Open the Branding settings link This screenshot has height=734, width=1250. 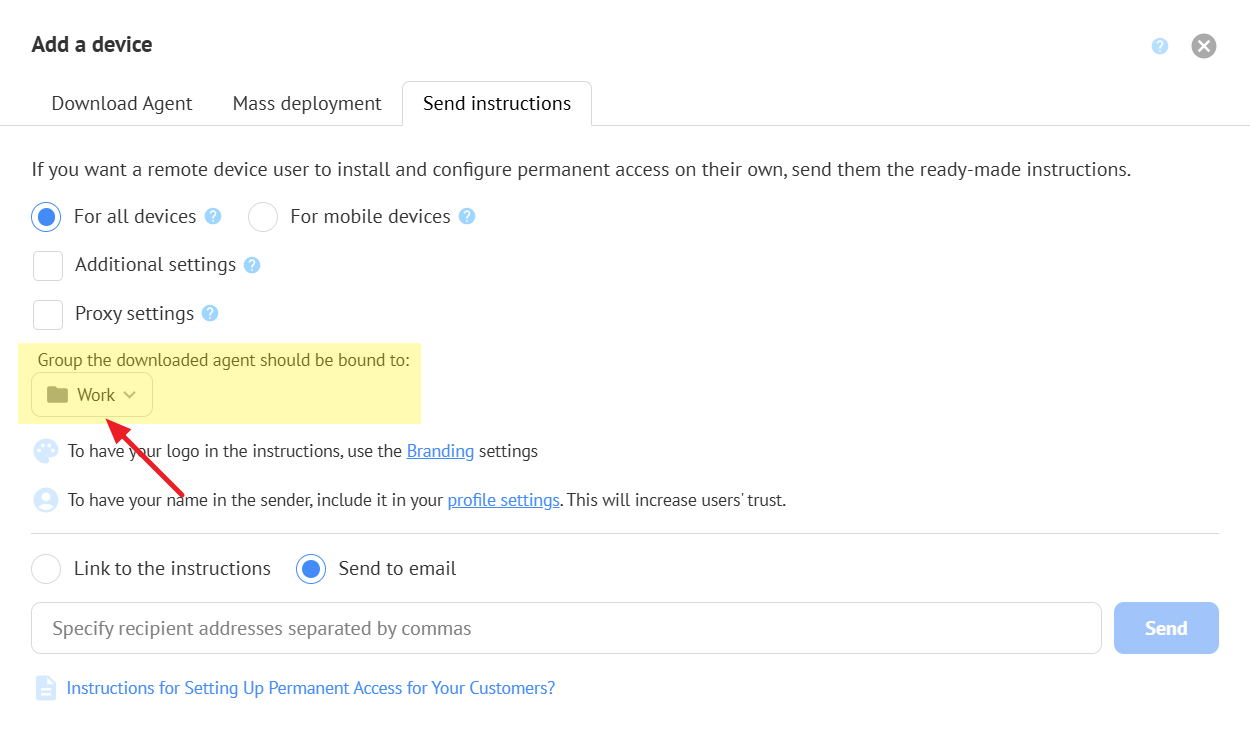(x=440, y=451)
